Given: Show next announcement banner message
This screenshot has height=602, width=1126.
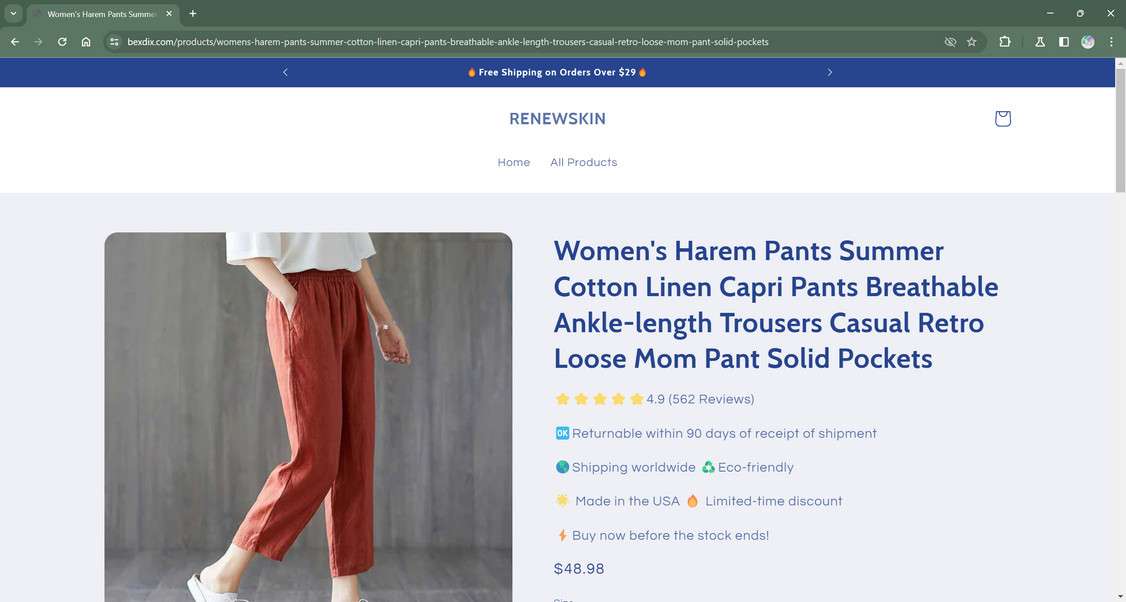Looking at the screenshot, I should [x=829, y=72].
